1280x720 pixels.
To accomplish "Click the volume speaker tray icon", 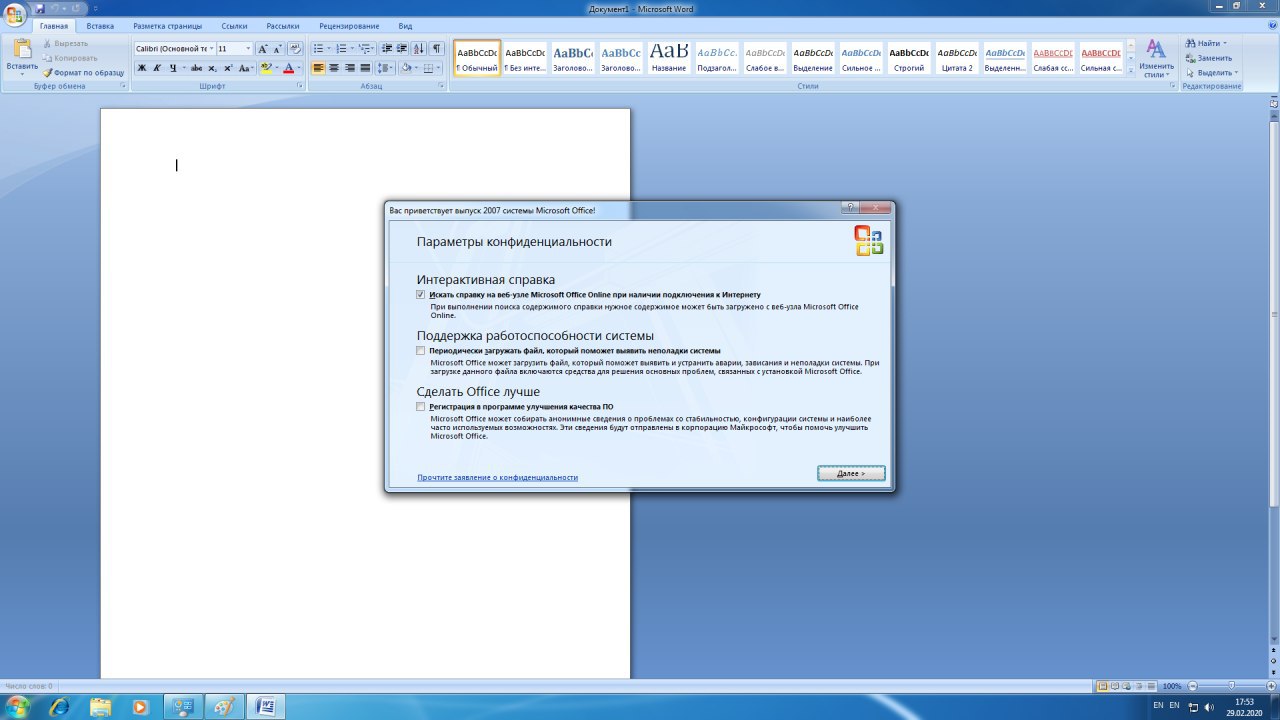I will pos(1209,707).
